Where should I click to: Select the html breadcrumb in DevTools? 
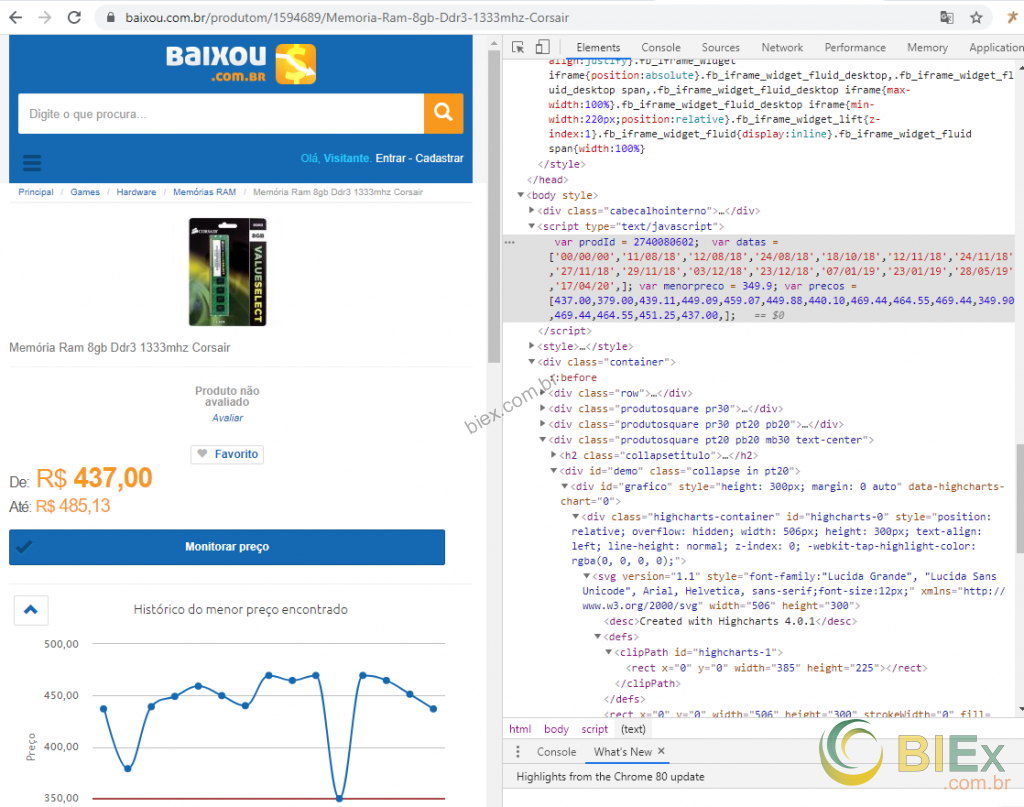520,729
